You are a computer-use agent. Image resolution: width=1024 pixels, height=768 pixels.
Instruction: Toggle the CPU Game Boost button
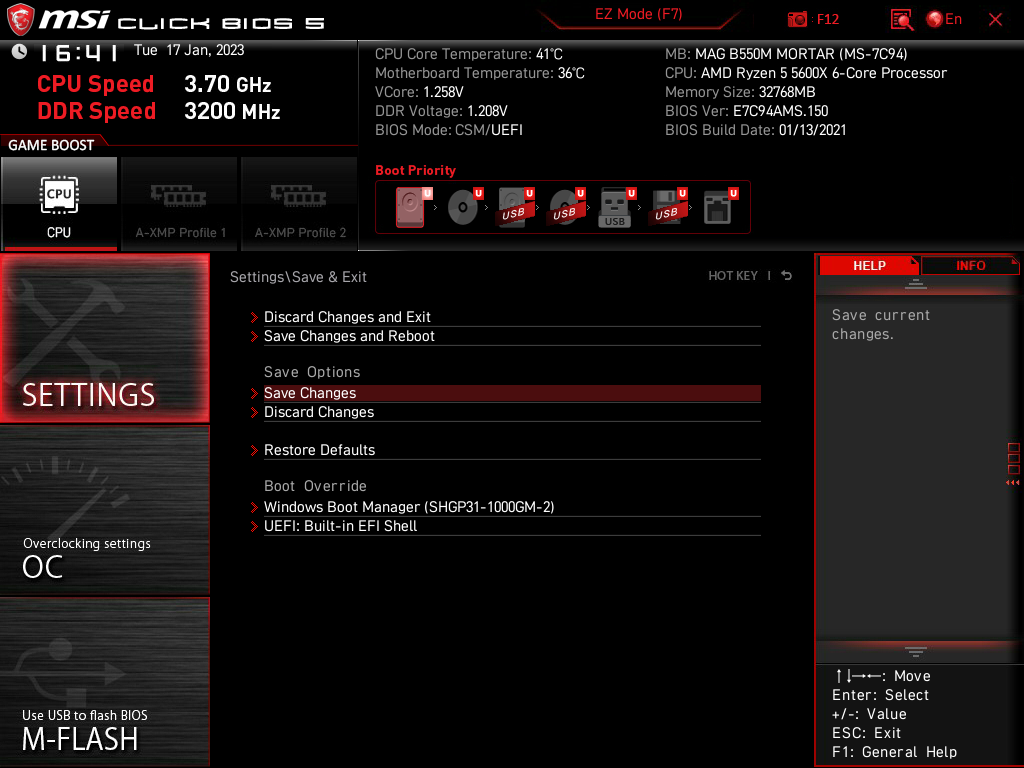coord(59,204)
